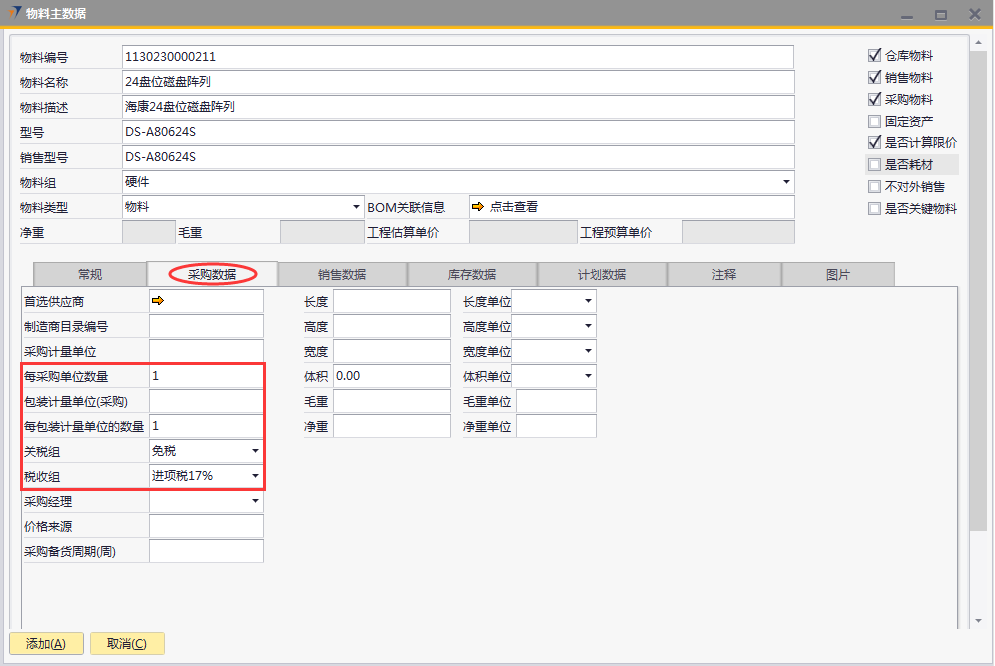Check the 不对外销售 option
The image size is (995, 666).
875,187
